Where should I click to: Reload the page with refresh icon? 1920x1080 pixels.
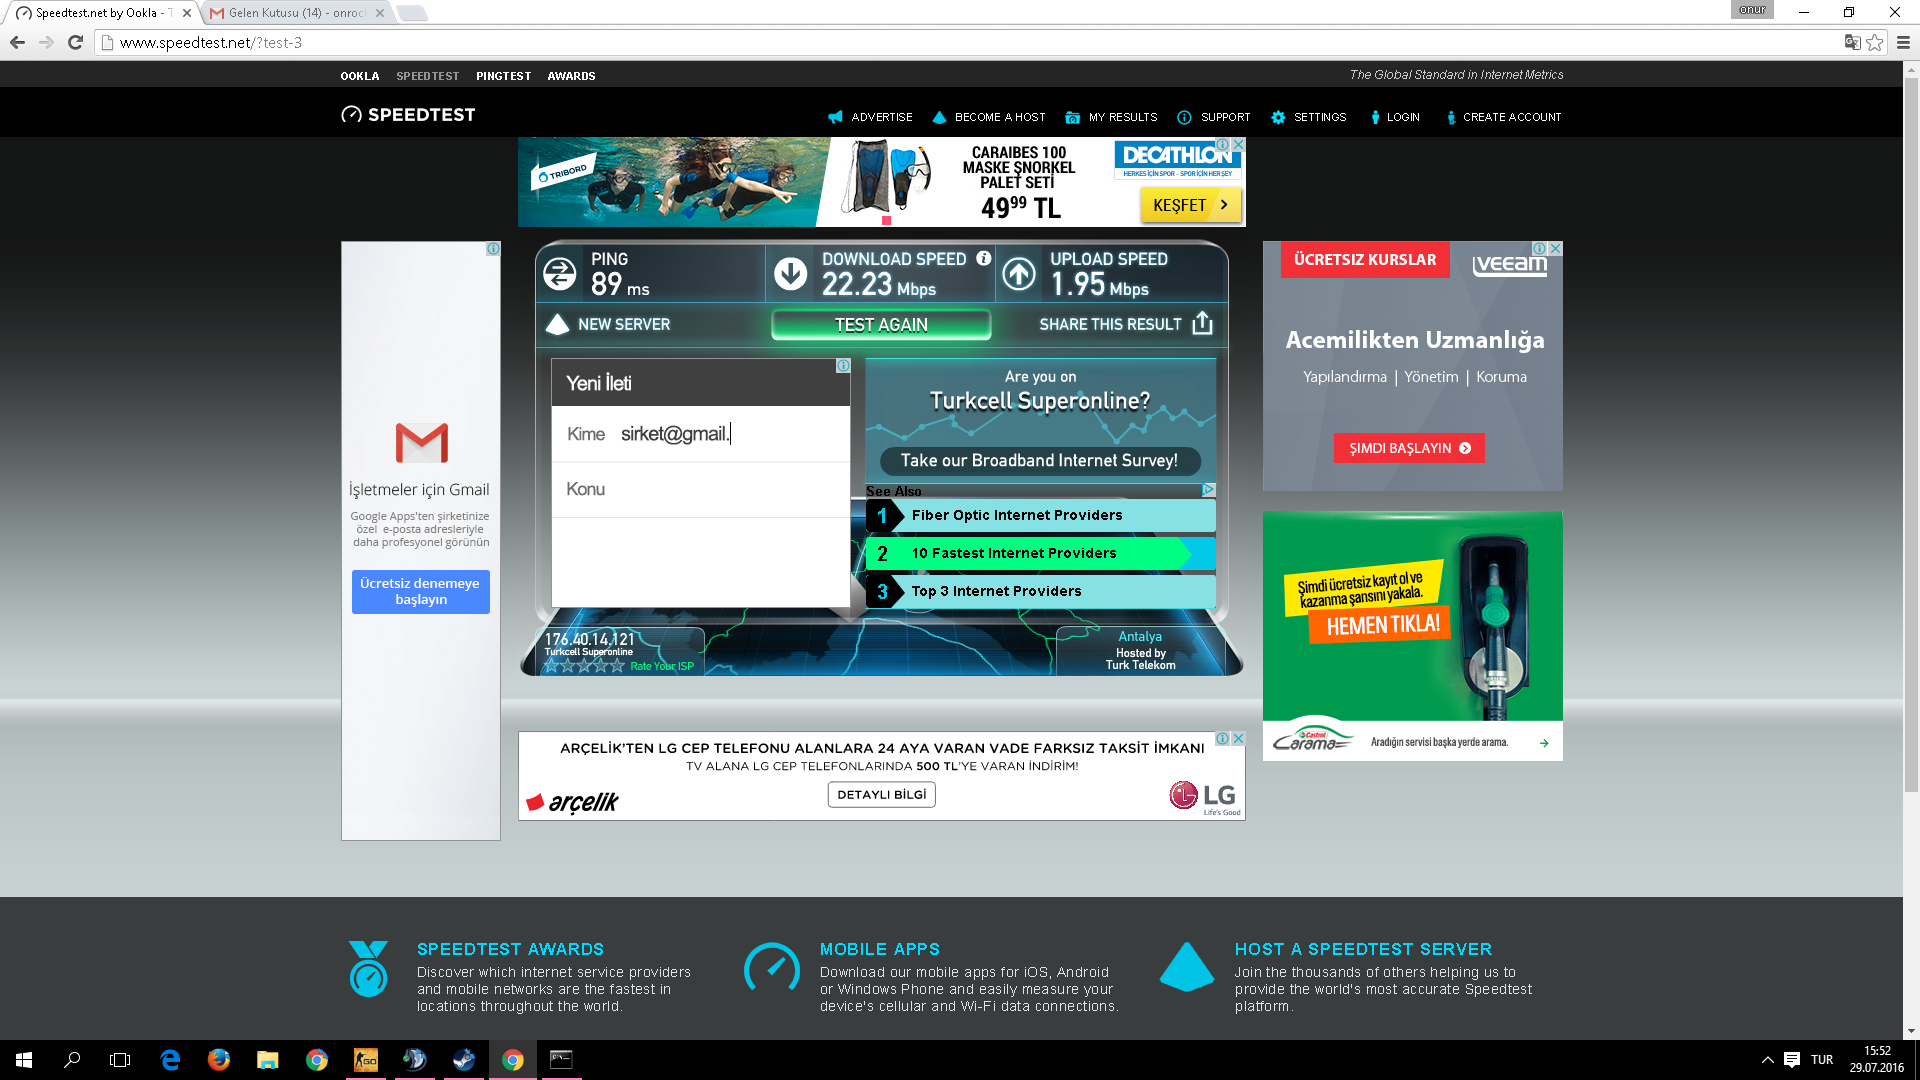point(75,42)
